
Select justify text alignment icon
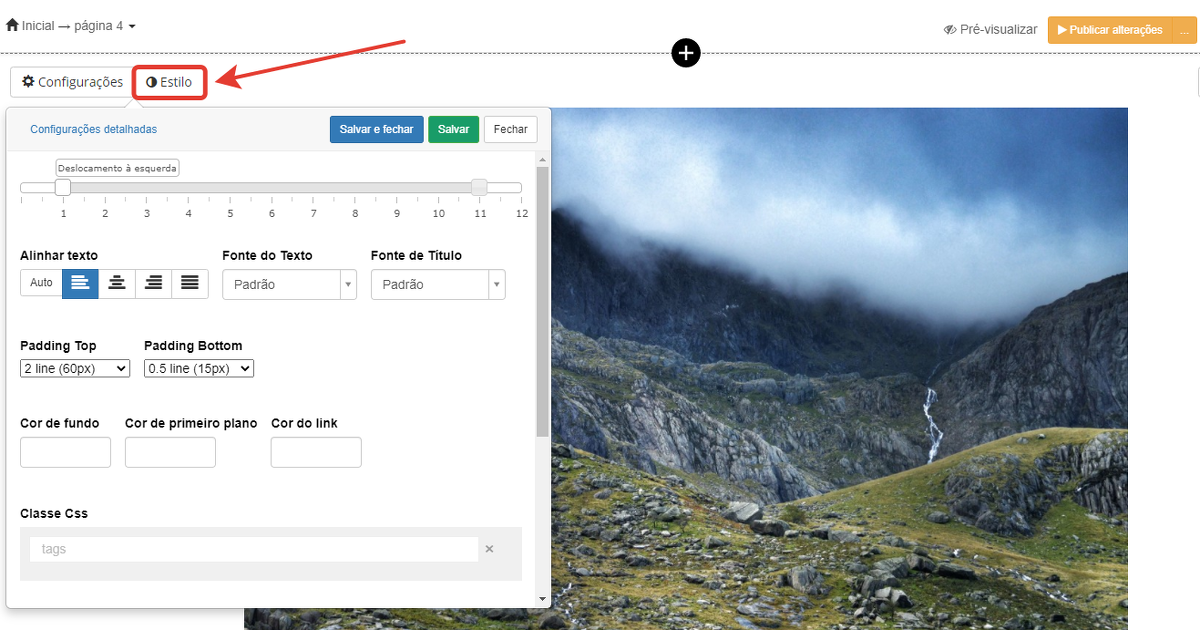[189, 284]
